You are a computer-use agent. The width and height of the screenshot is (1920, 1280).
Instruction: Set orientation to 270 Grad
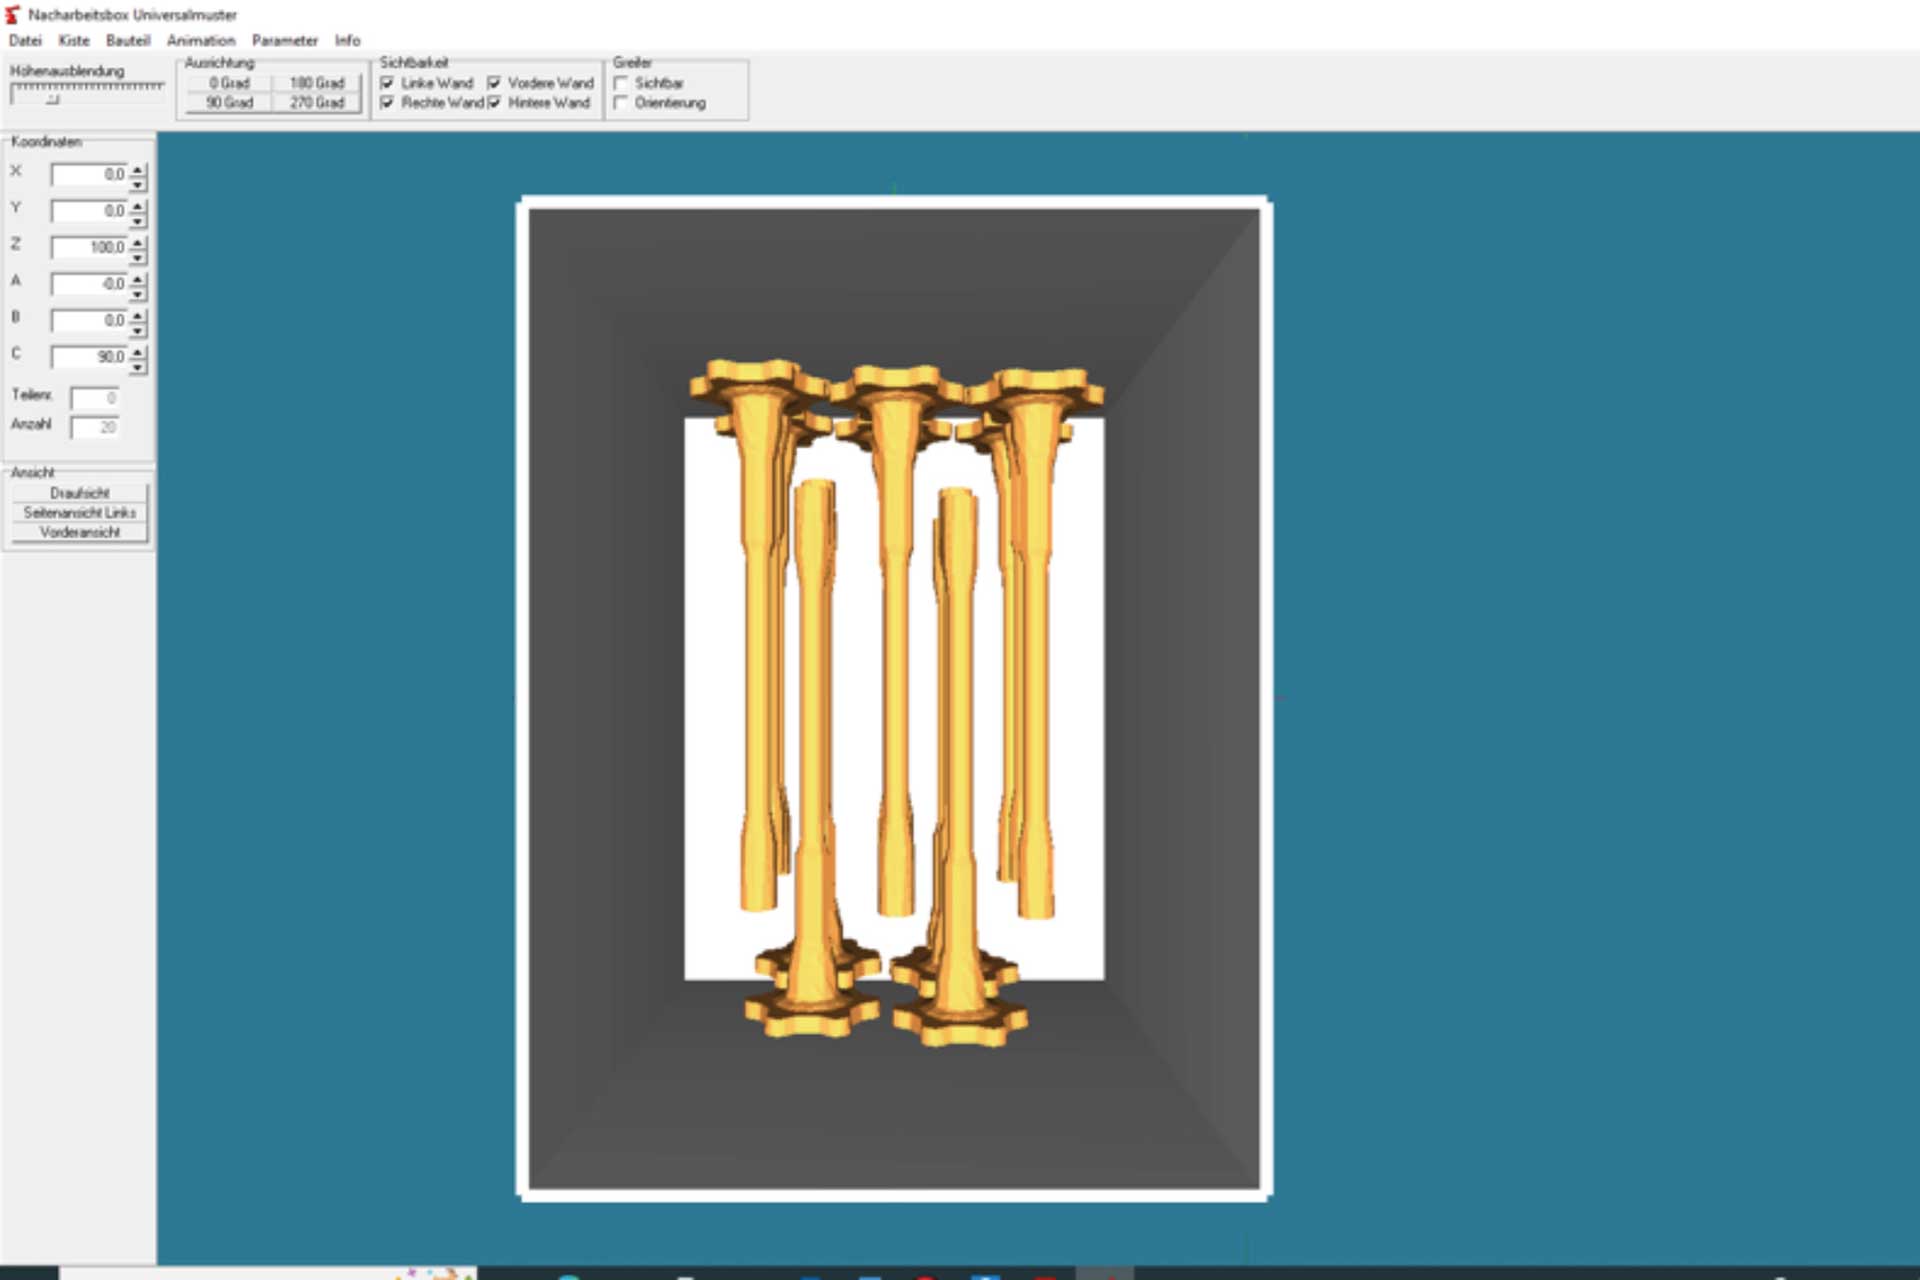tap(316, 103)
